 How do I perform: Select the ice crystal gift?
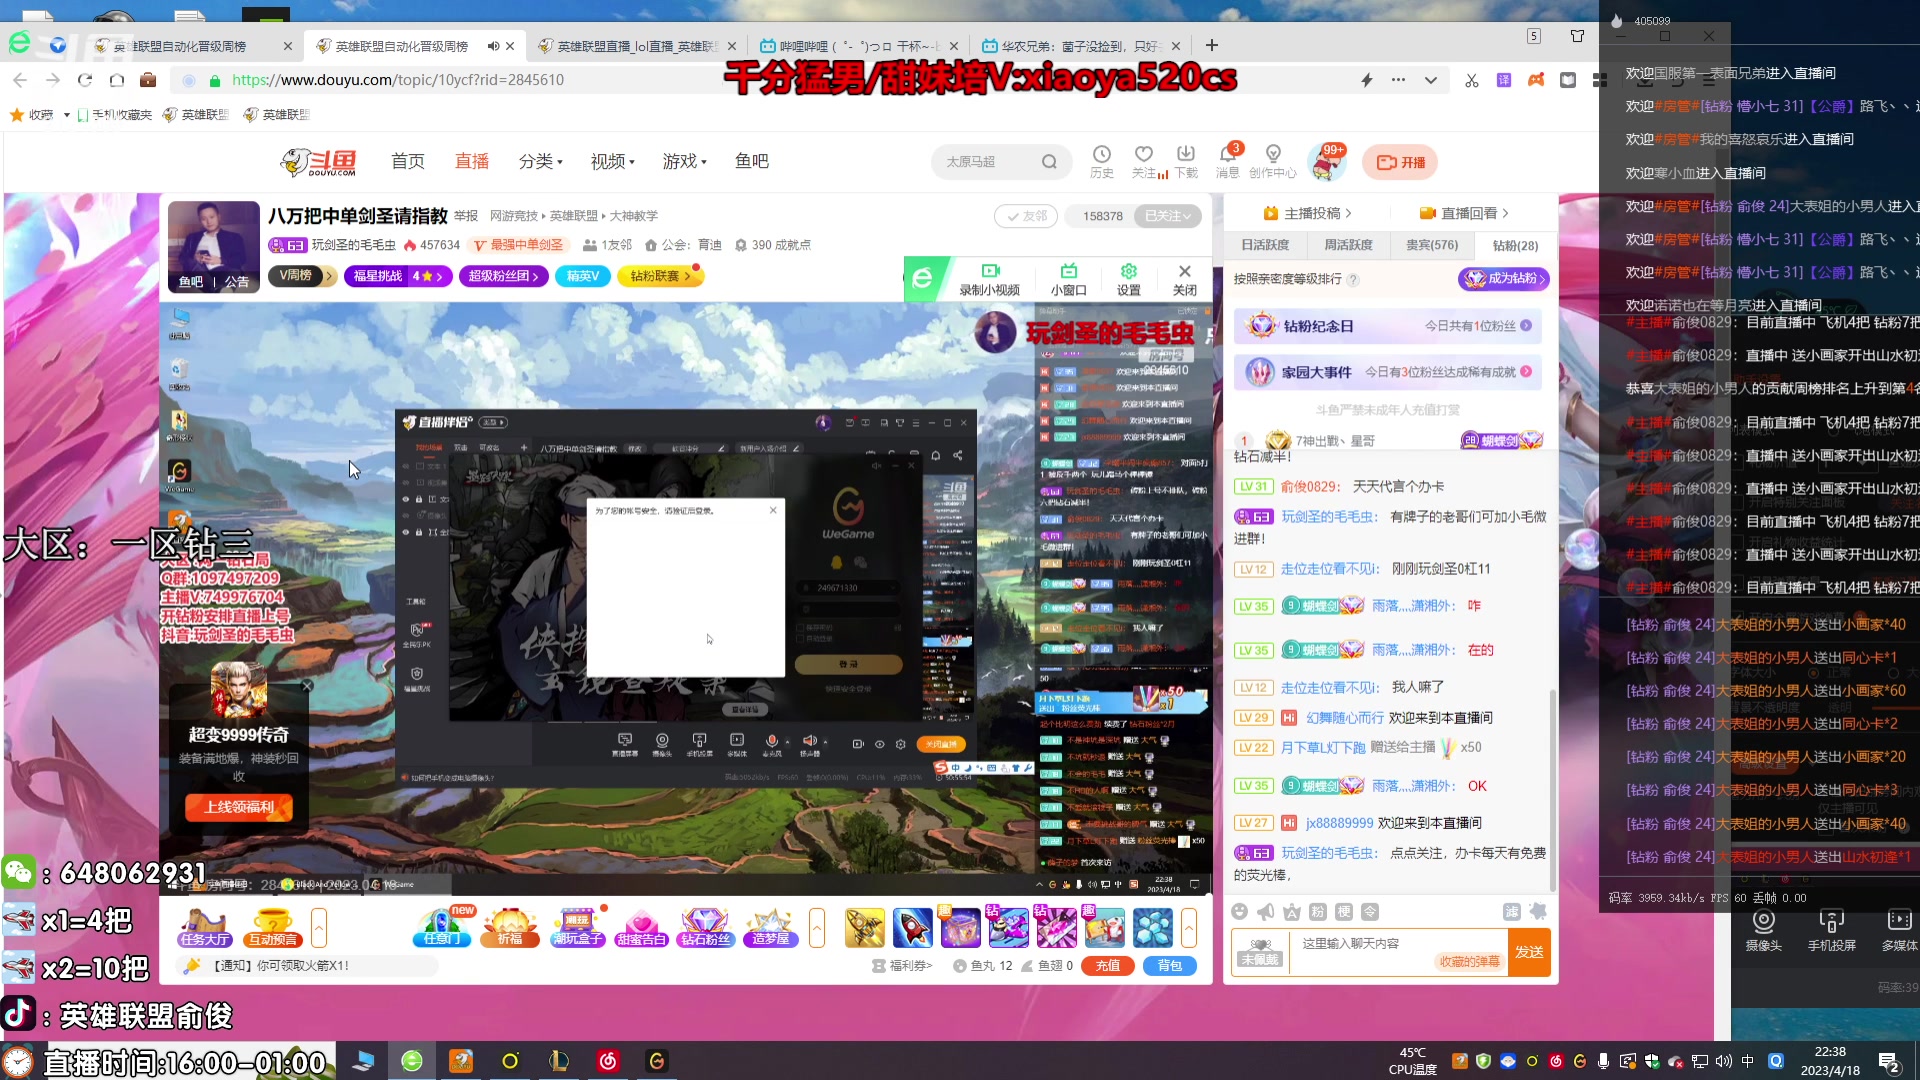click(x=1152, y=928)
